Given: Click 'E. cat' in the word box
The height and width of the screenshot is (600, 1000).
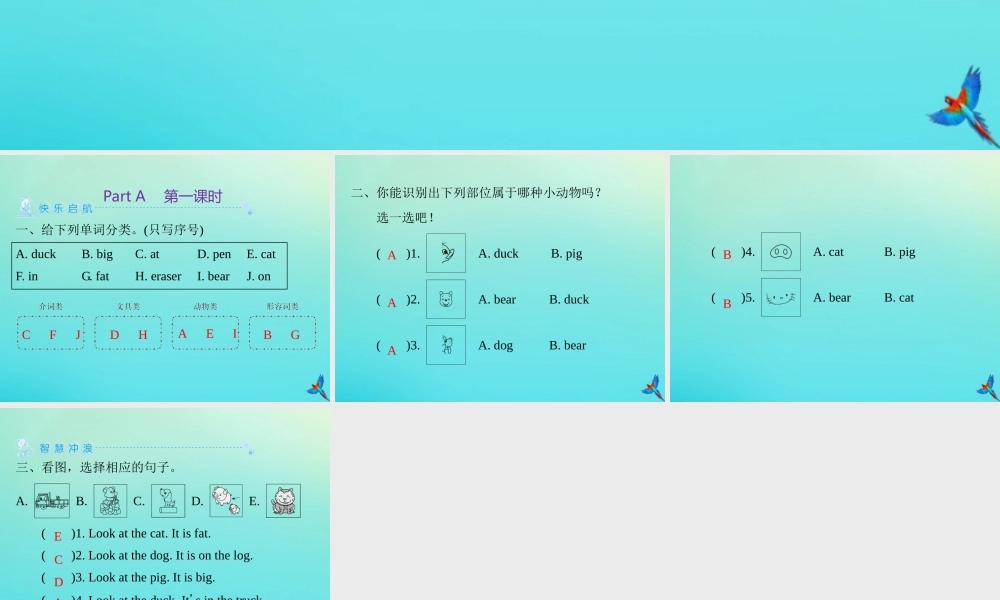Looking at the screenshot, I should point(261,254).
